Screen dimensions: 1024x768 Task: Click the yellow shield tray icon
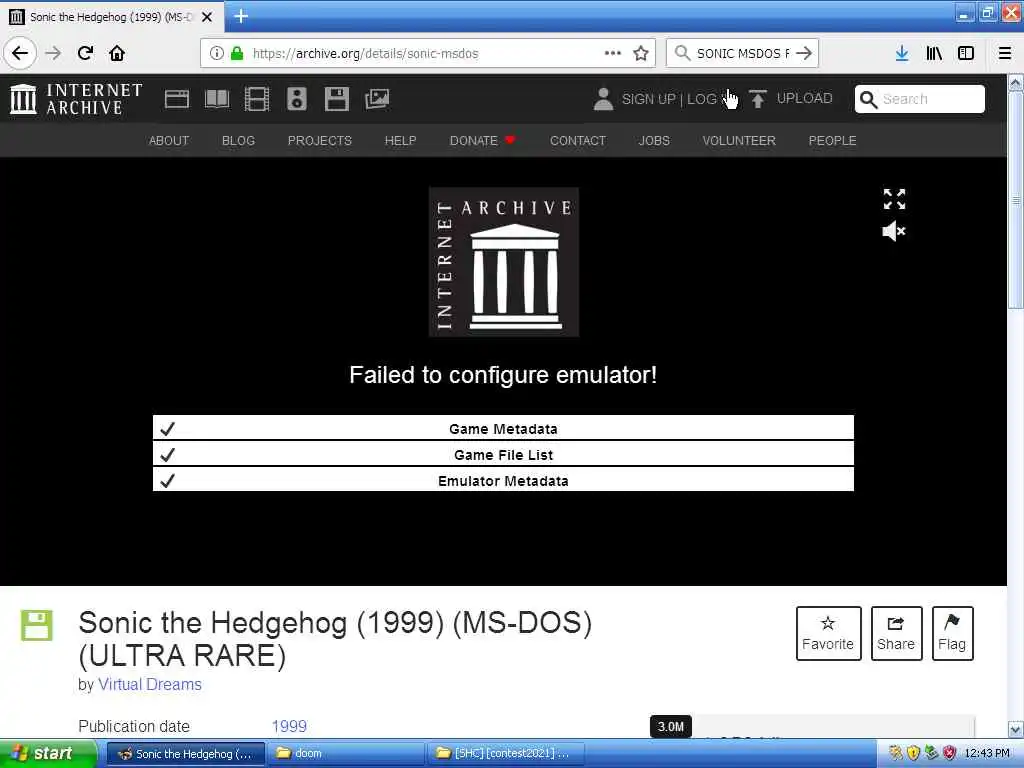[x=913, y=754]
